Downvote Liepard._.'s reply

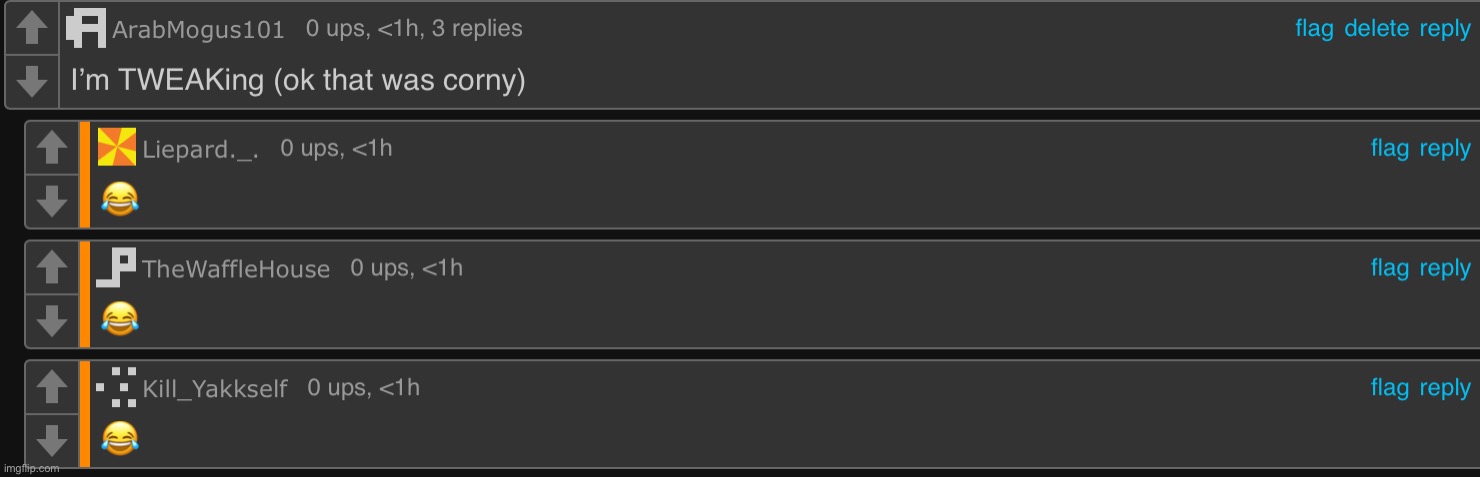tap(51, 201)
